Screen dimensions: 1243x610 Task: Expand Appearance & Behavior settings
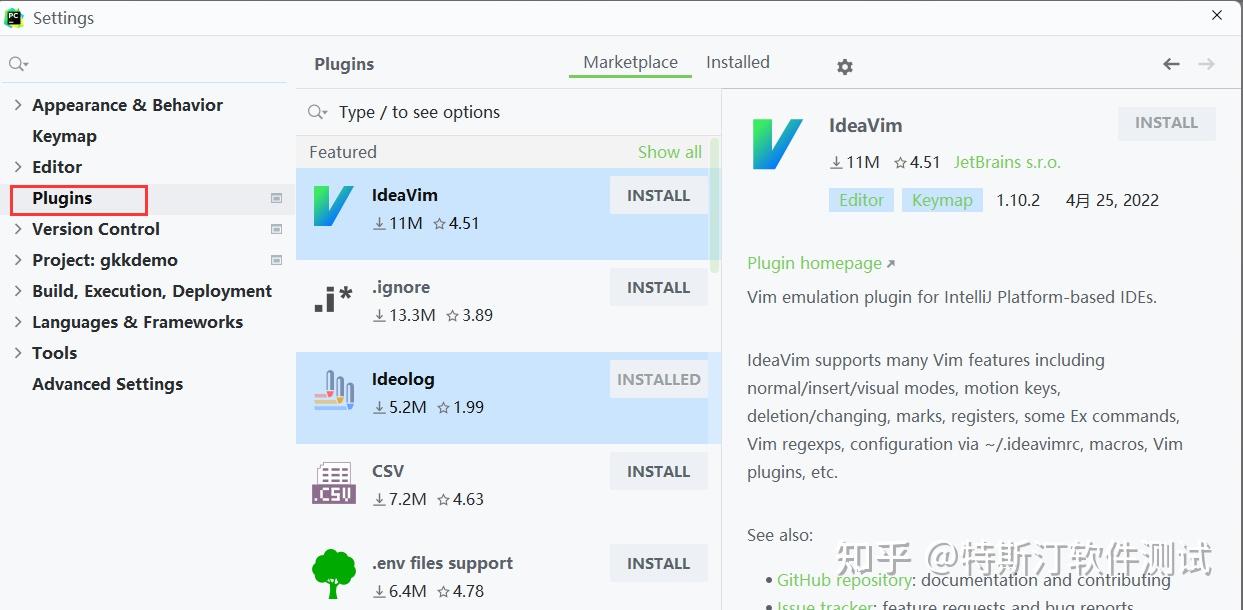pyautogui.click(x=18, y=105)
